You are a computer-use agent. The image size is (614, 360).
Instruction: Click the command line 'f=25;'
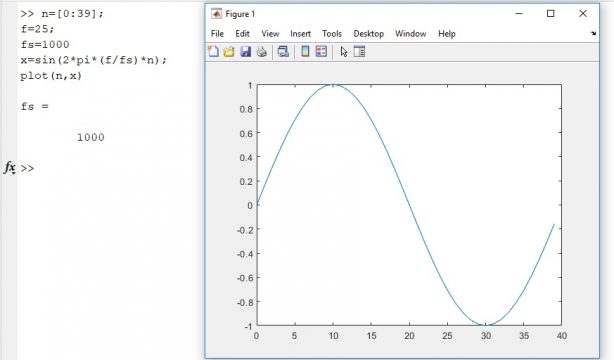click(x=38, y=29)
